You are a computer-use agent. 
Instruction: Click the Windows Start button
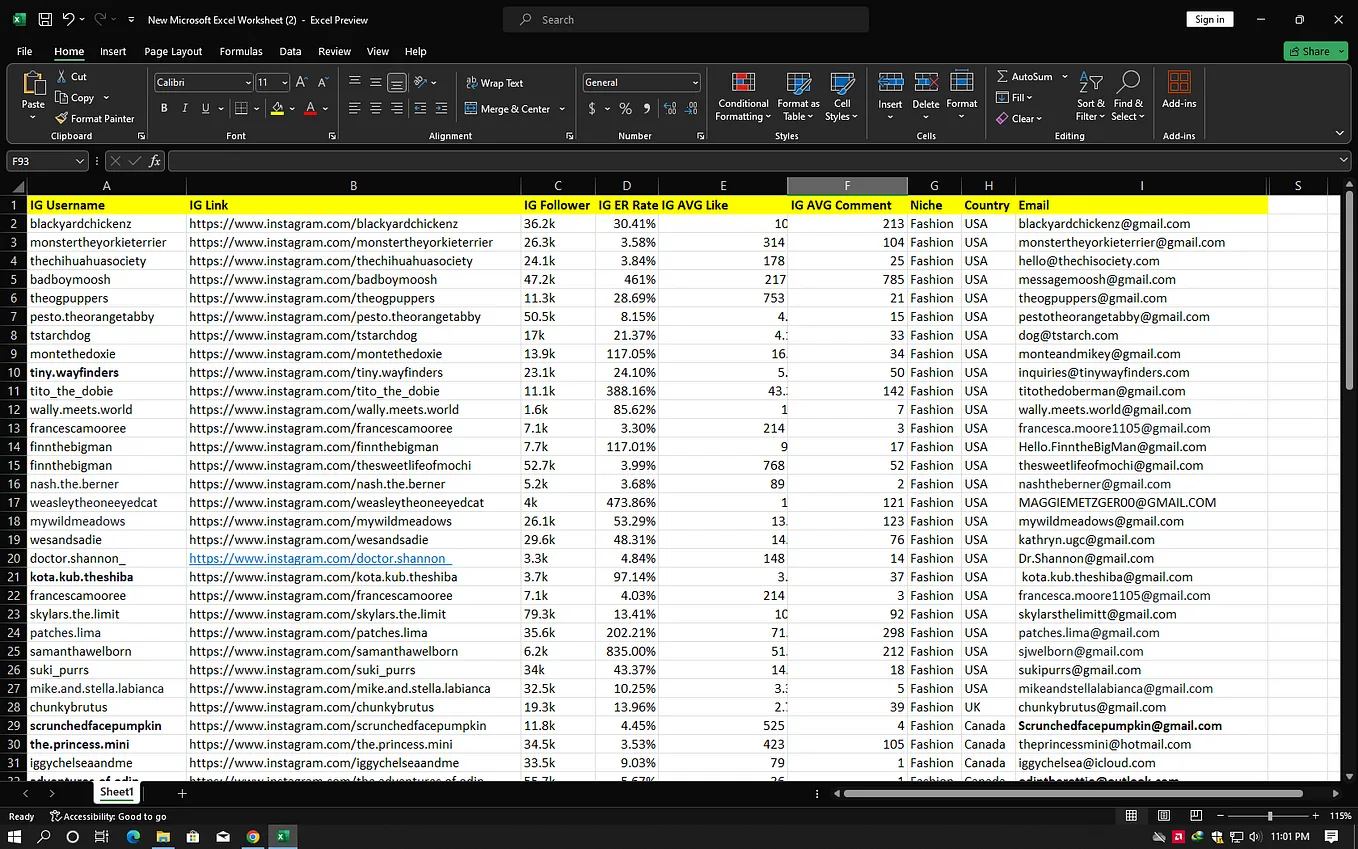[x=15, y=837]
